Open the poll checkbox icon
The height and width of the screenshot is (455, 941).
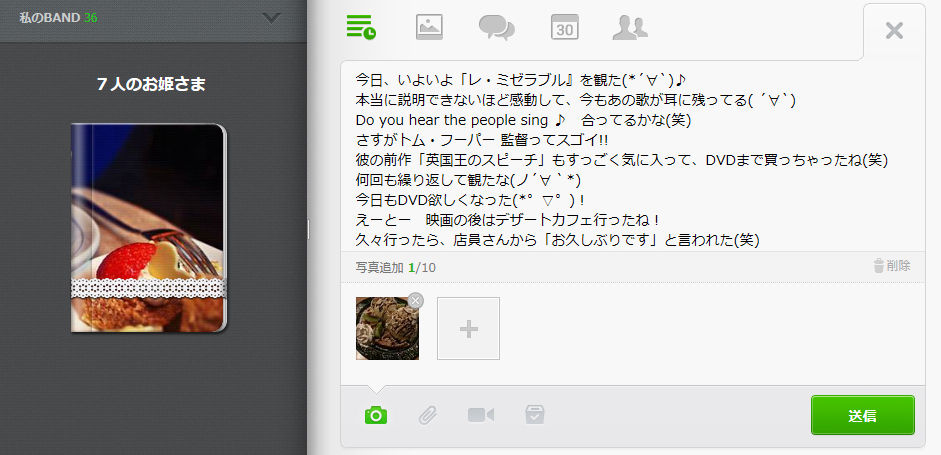point(535,414)
